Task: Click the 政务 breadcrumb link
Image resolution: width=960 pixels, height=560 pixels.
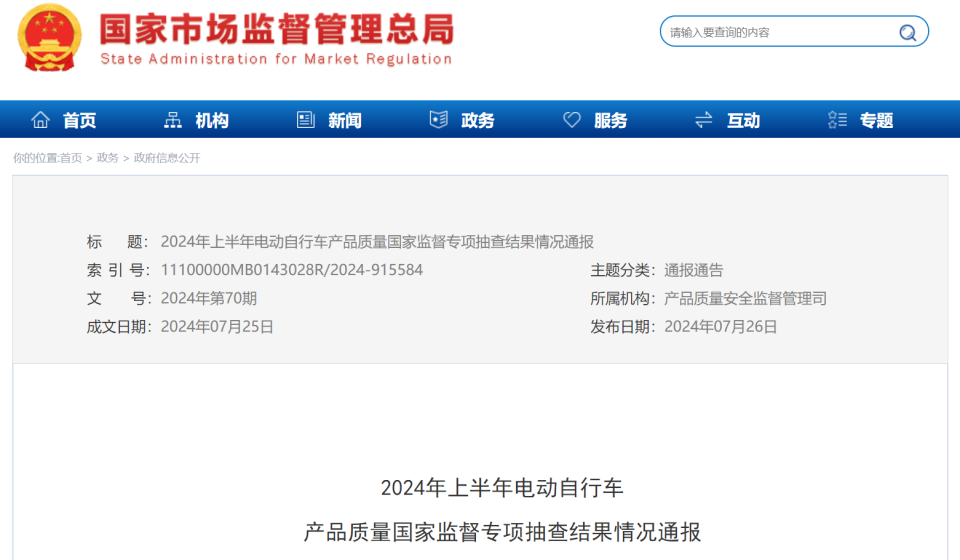Action: click(x=108, y=158)
